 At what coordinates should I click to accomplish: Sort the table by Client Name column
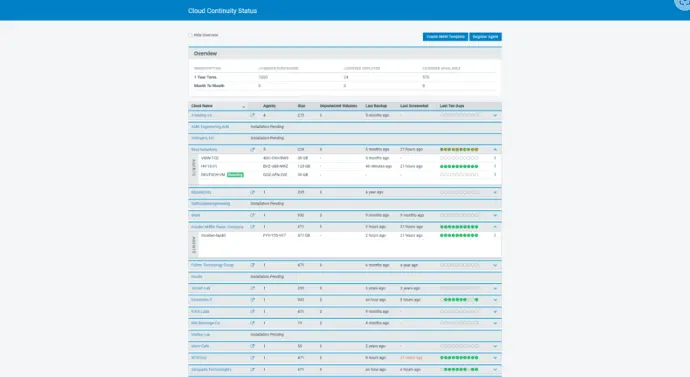(202, 106)
